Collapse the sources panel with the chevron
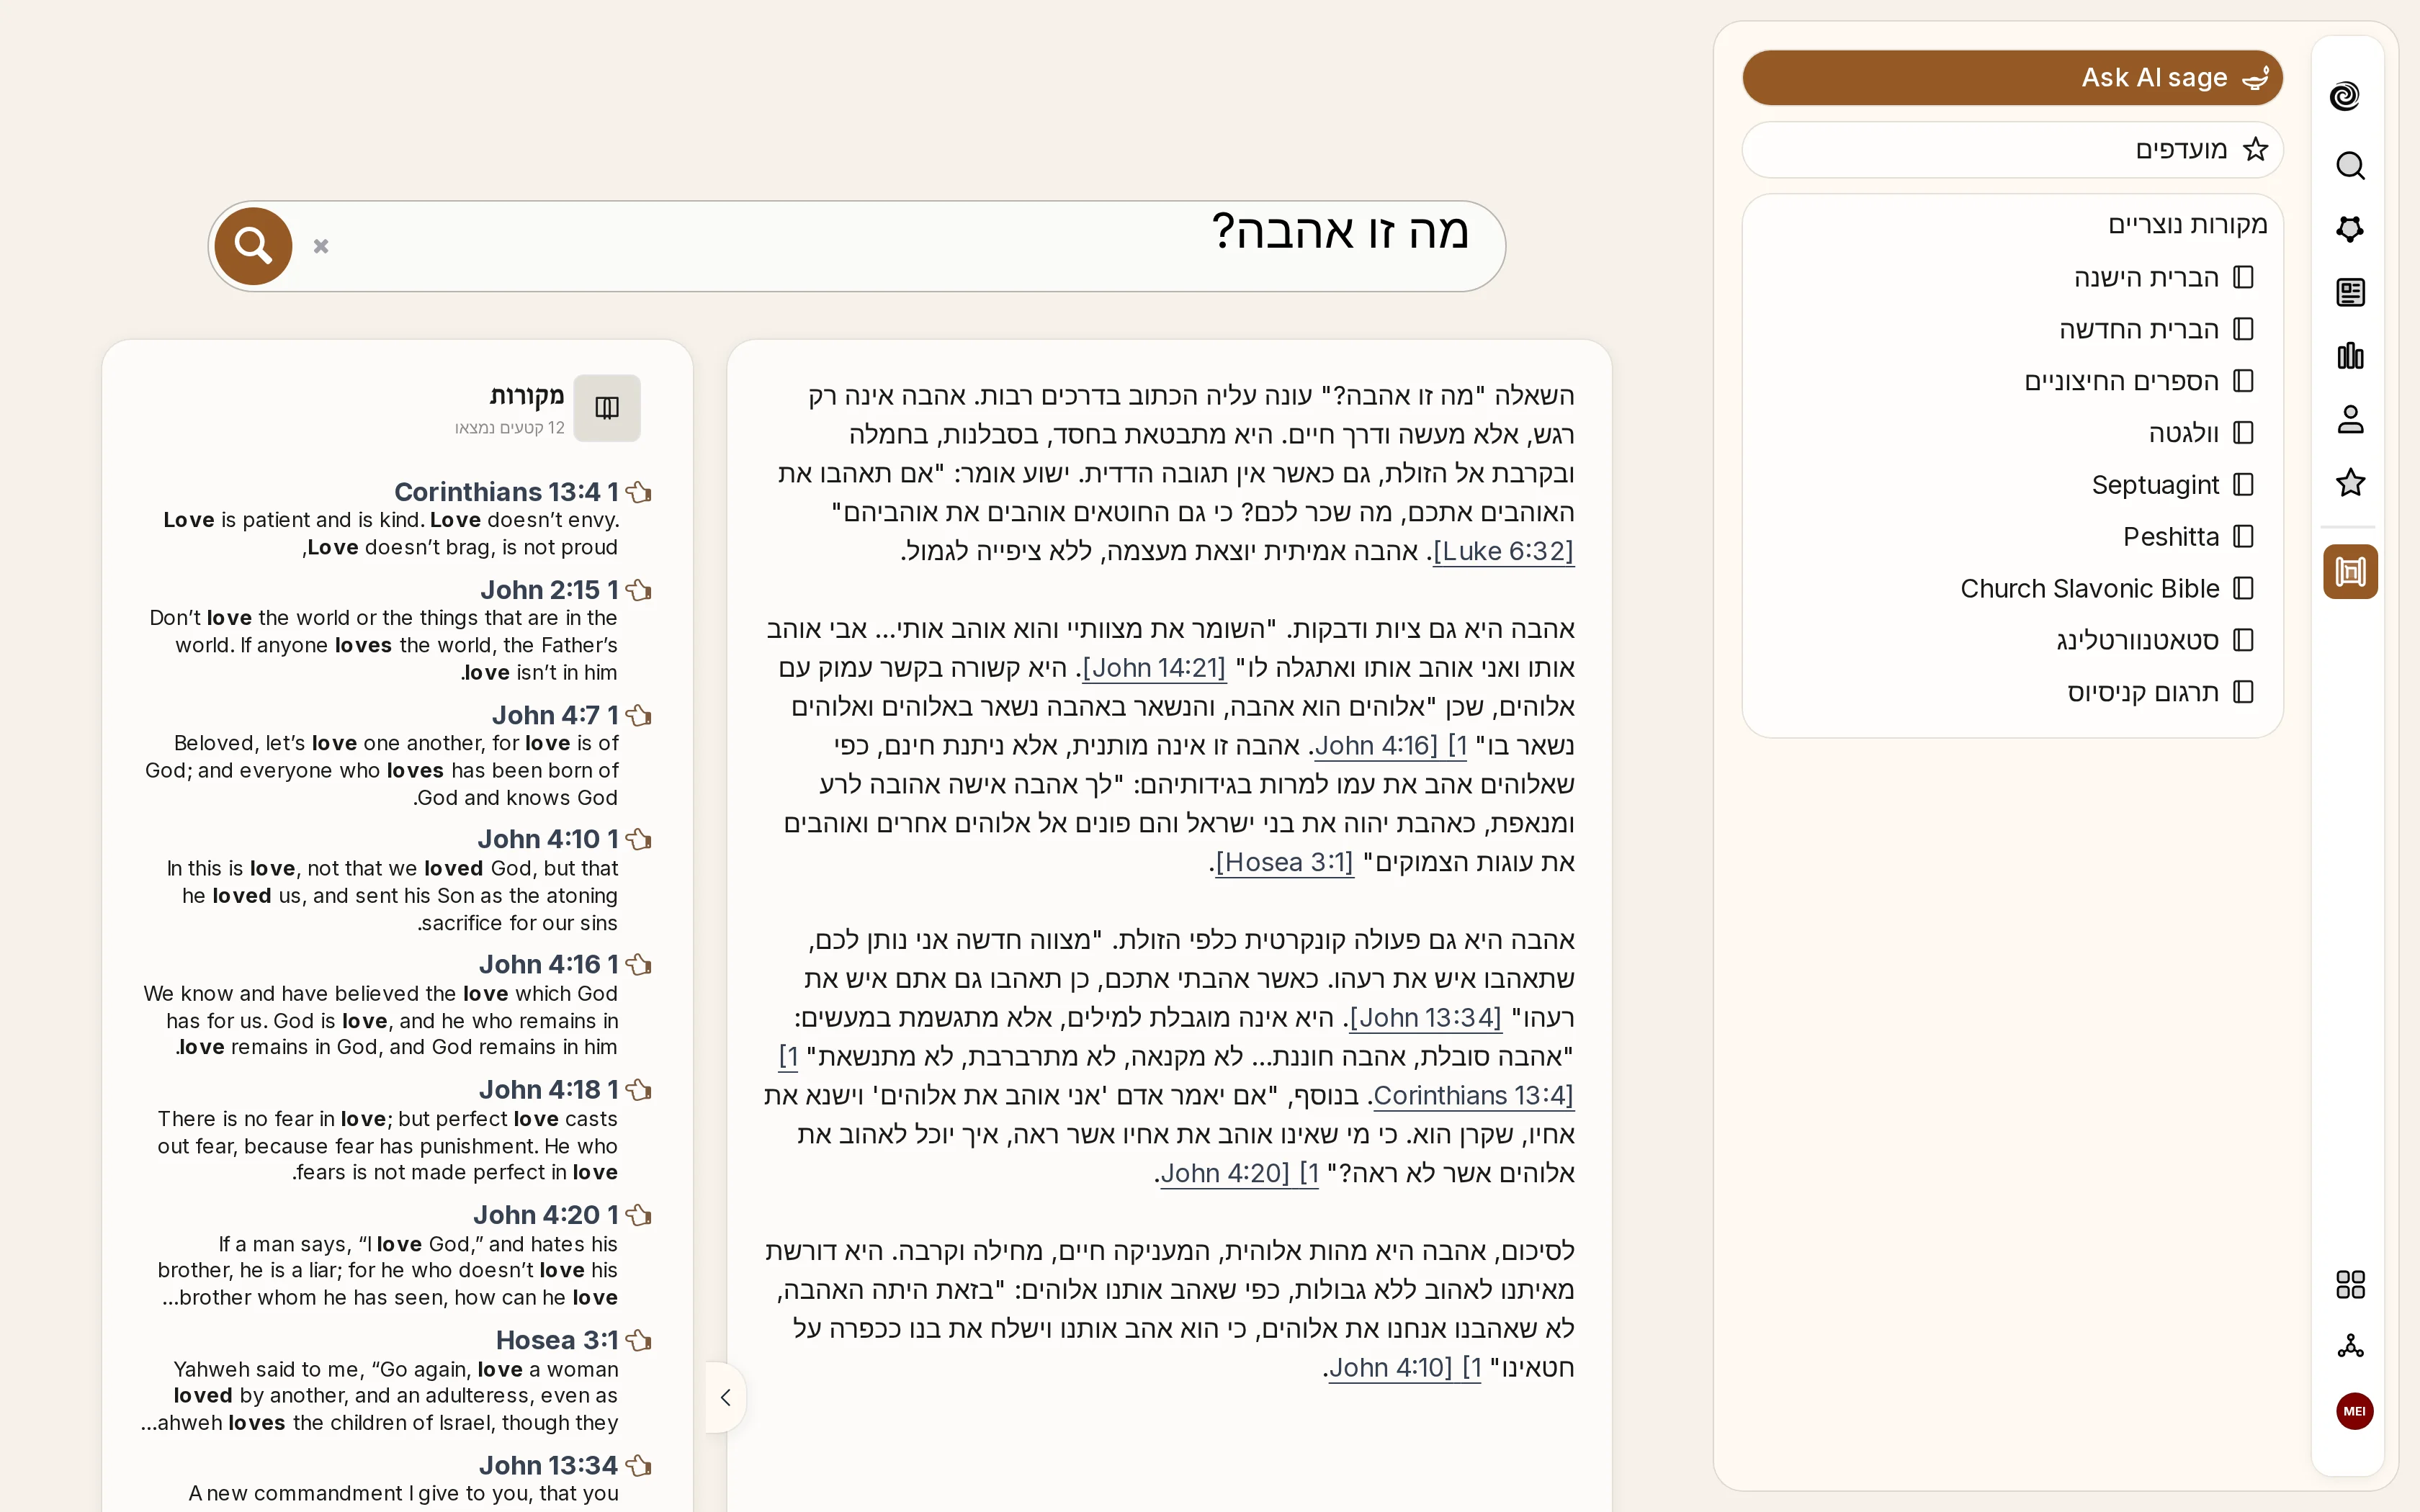2420x1512 pixels. click(x=726, y=1397)
